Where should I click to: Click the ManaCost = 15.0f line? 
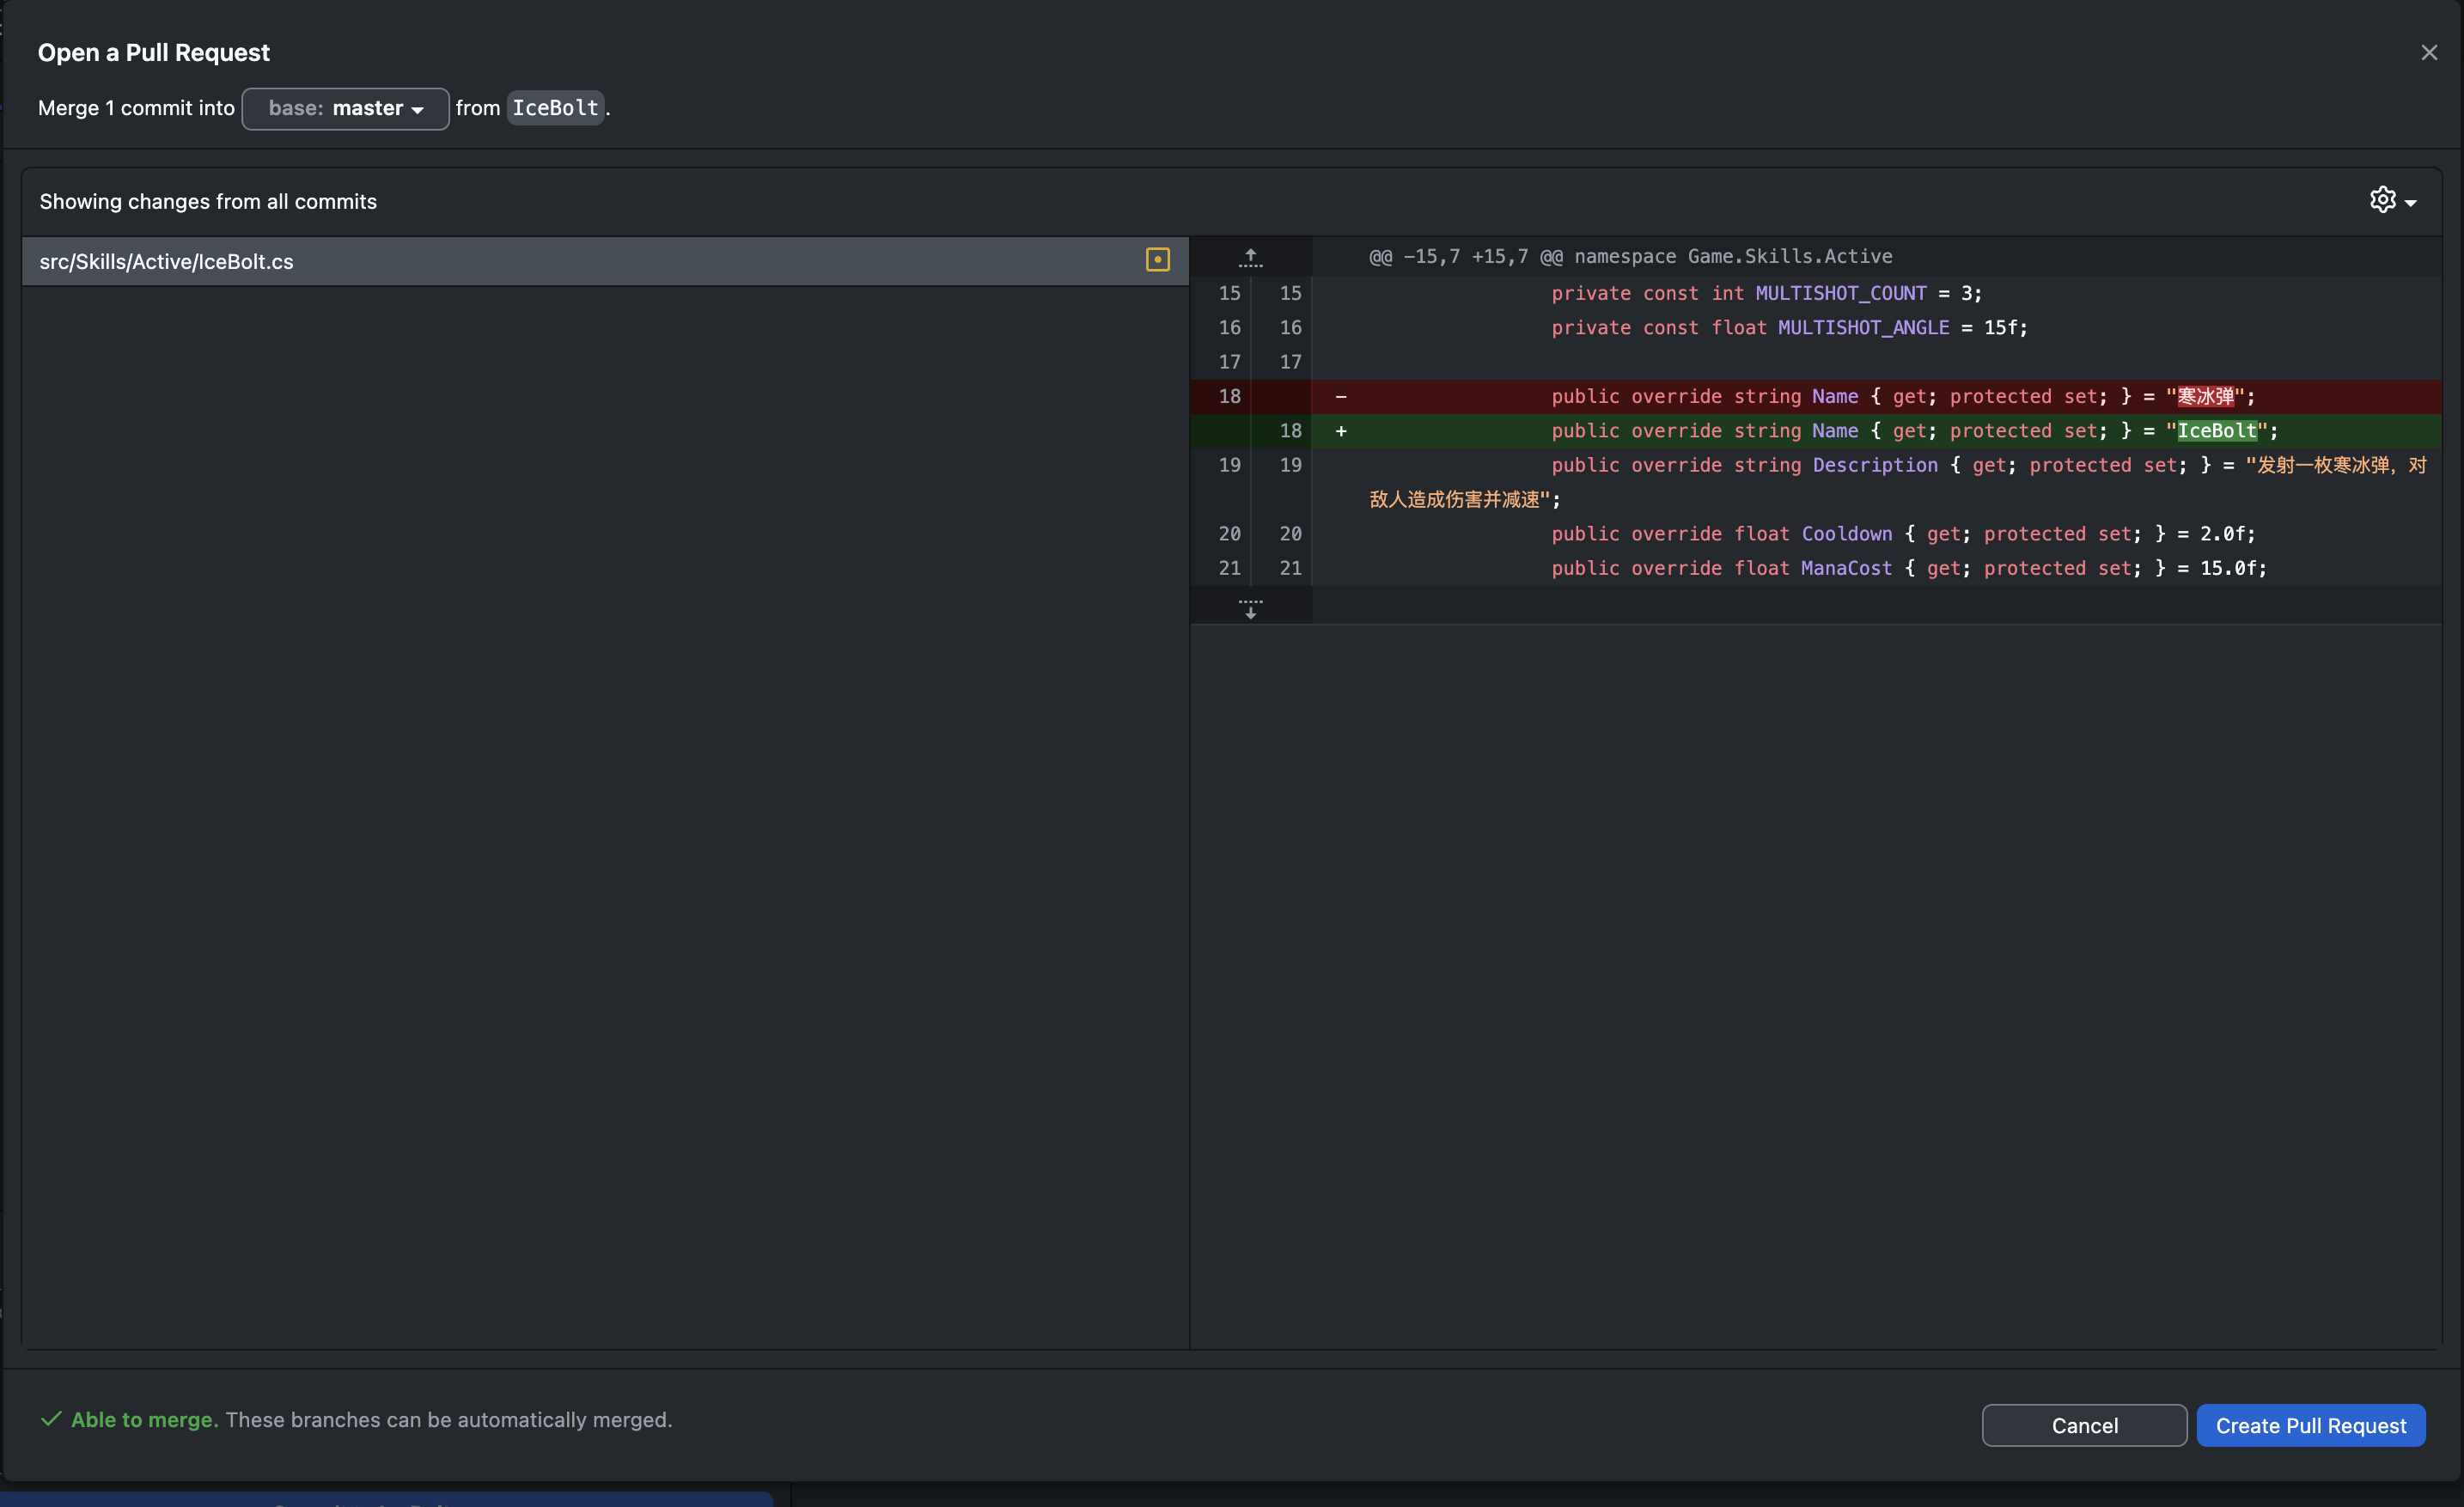tap(1816, 568)
